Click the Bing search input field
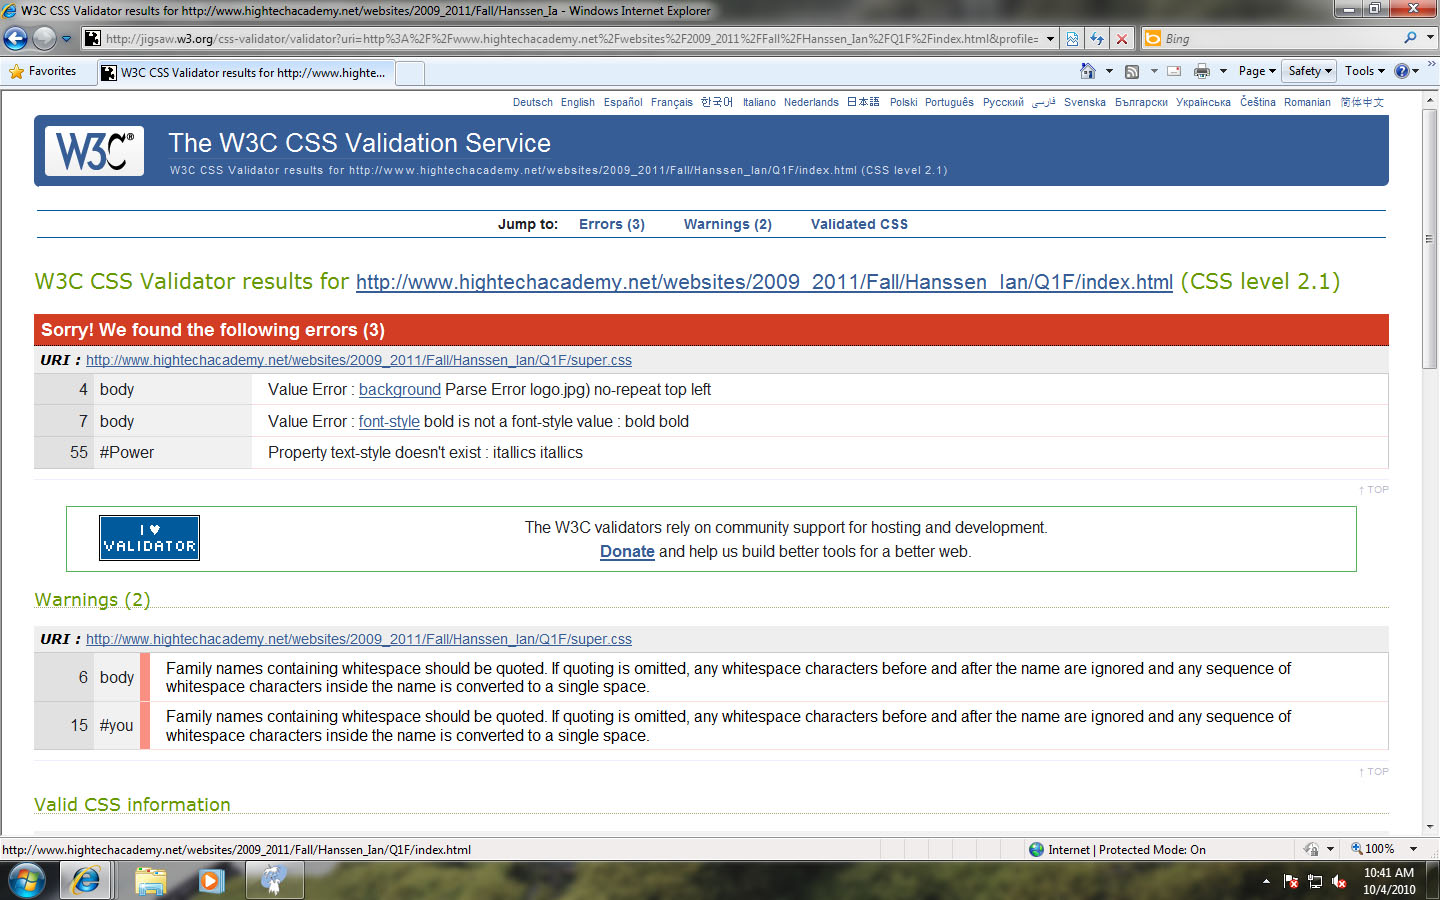Viewport: 1440px width, 900px height. click(x=1280, y=39)
